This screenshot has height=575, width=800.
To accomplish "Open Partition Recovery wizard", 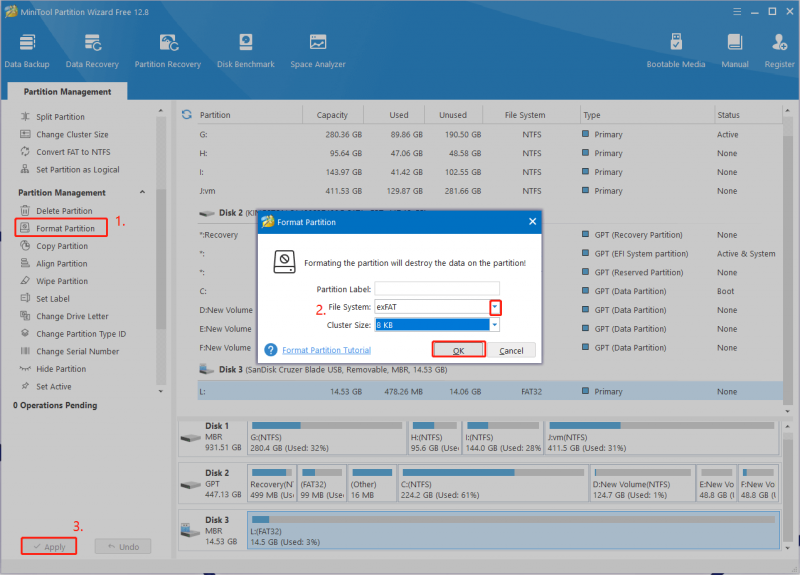I will pos(168,51).
